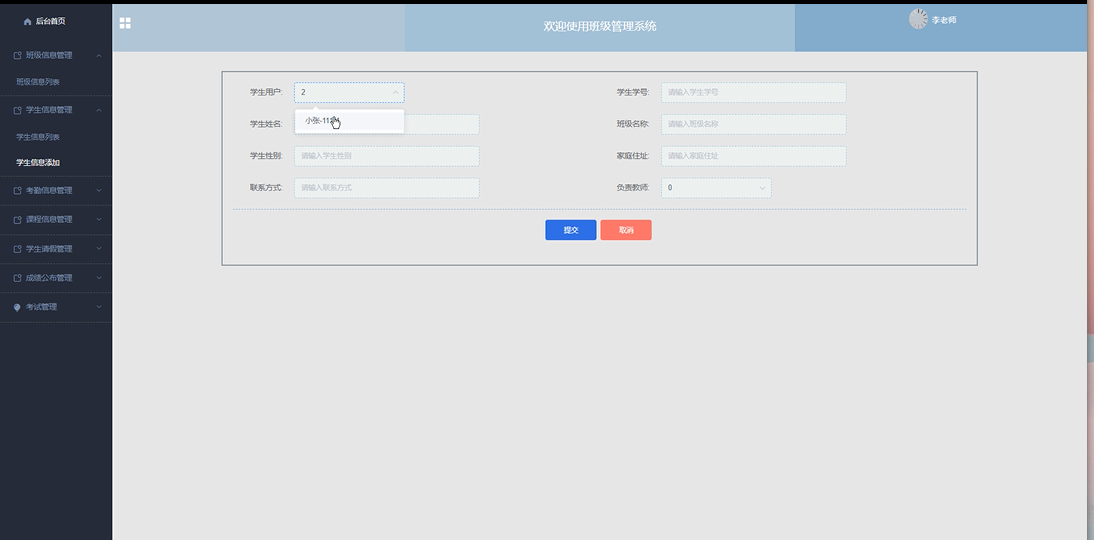1094x540 pixels.
Task: Click the 课程信息管理 menu icon
Action: coord(17,220)
